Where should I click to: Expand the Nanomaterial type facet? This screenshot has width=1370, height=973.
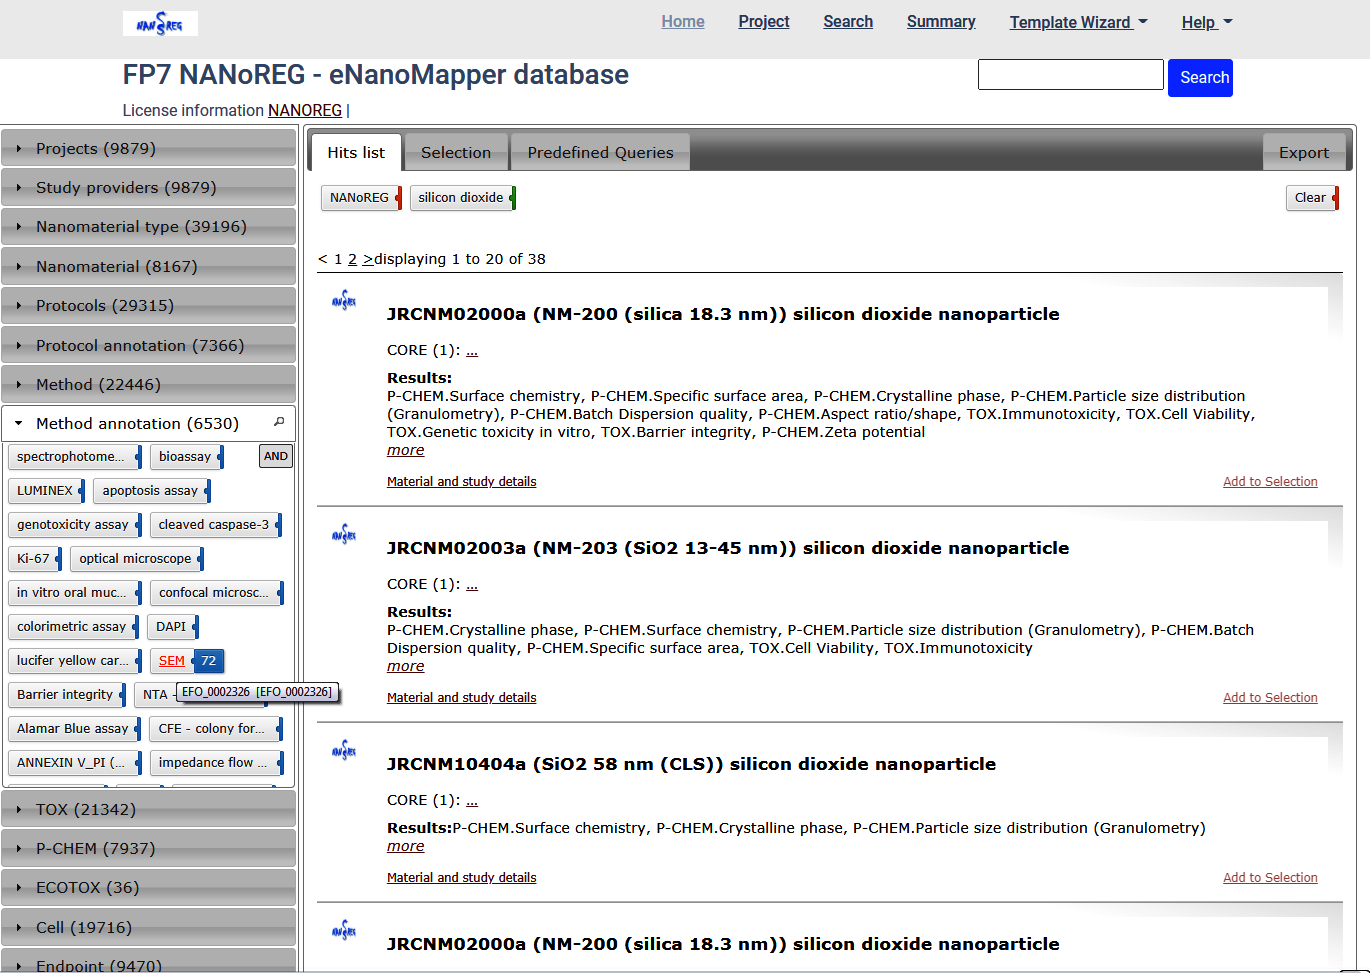pos(141,227)
